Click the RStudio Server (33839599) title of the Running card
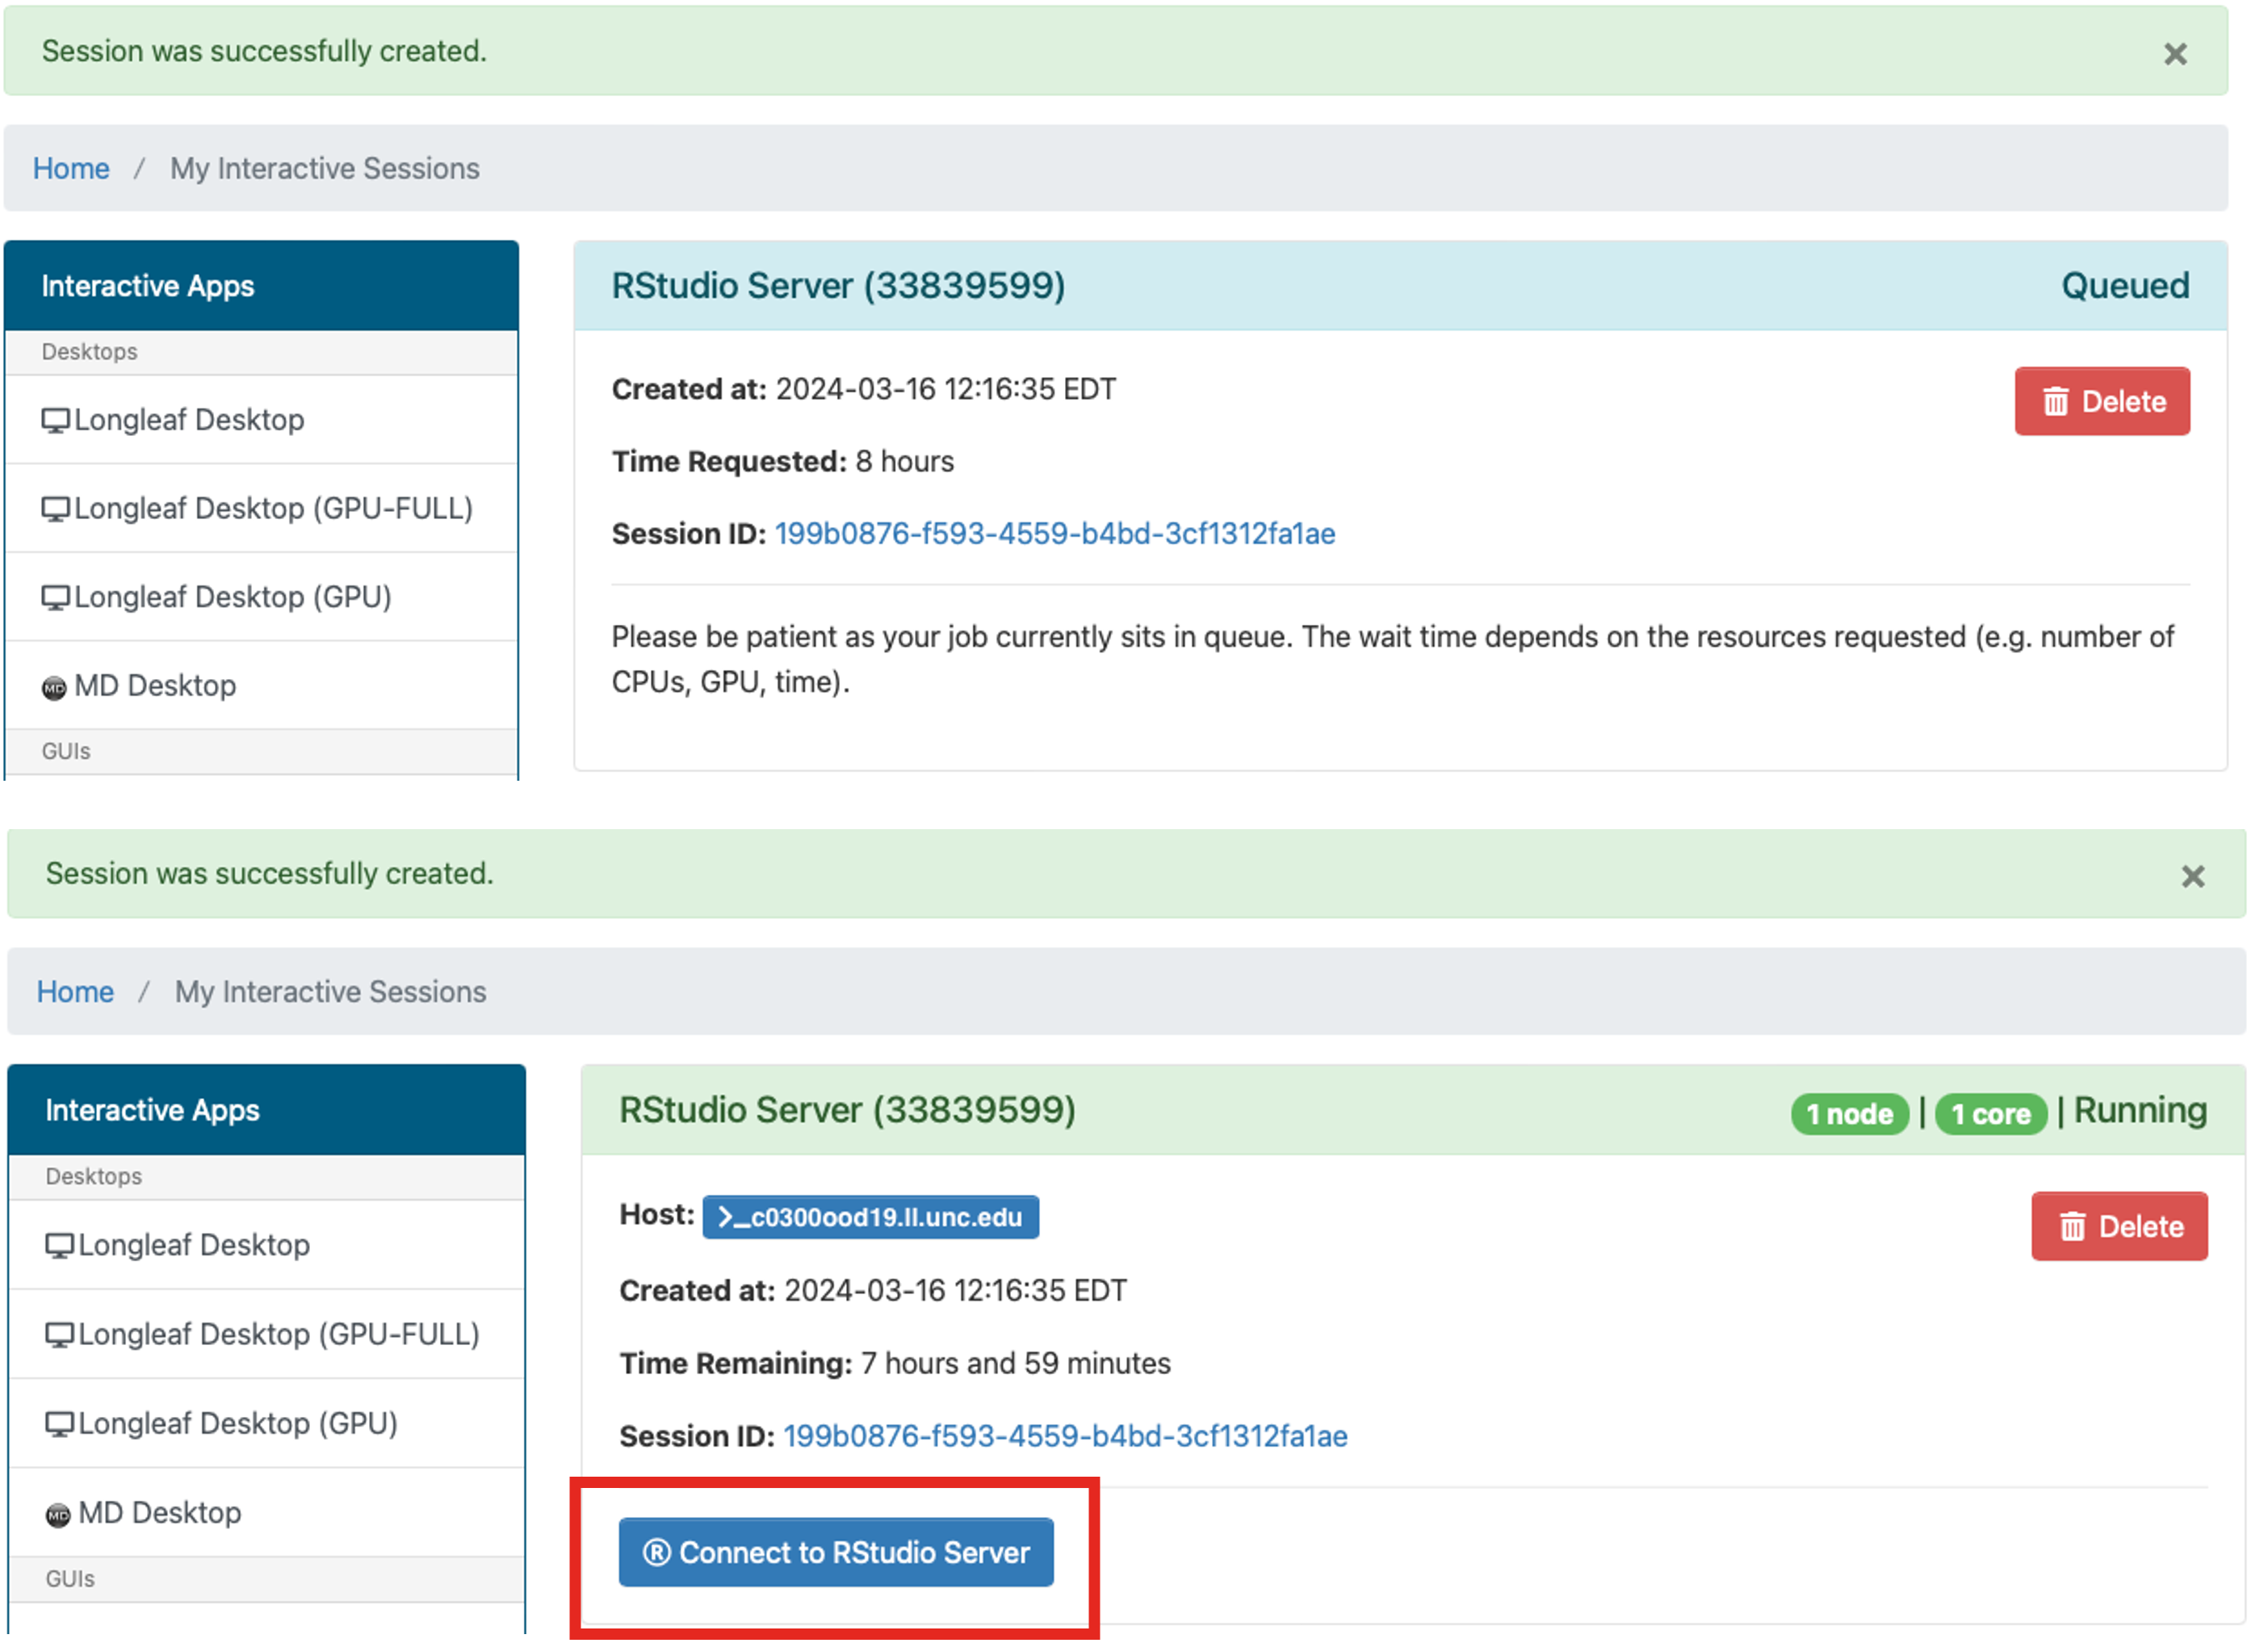 tap(848, 1111)
